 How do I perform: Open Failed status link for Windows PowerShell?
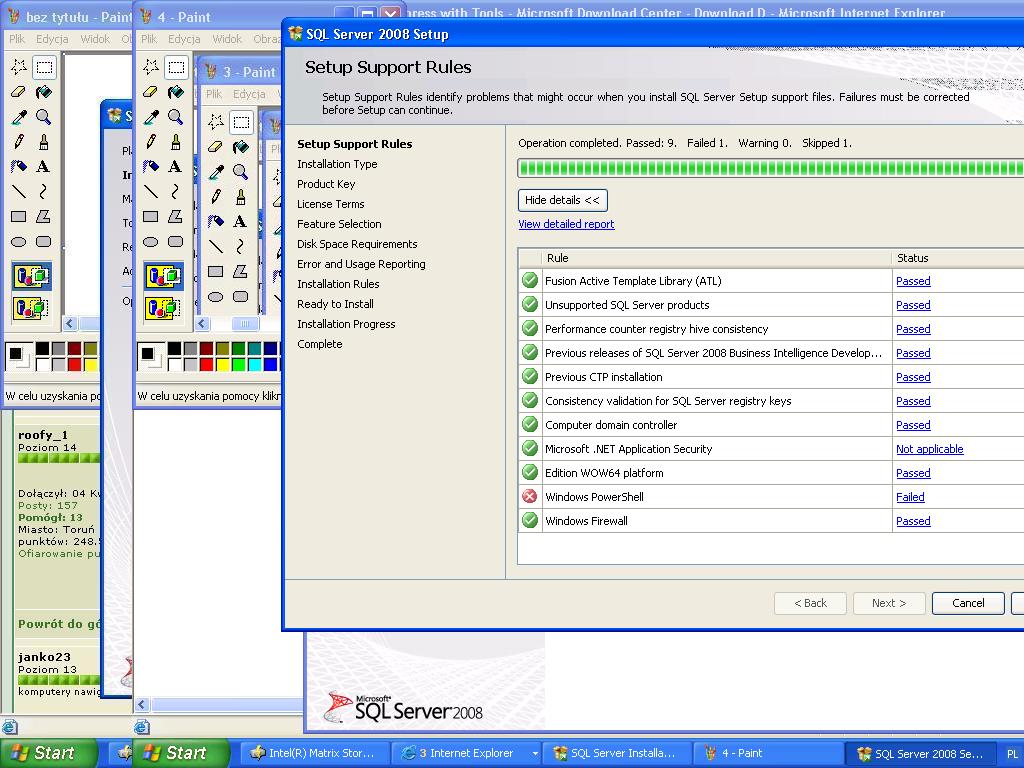pyautogui.click(x=910, y=497)
